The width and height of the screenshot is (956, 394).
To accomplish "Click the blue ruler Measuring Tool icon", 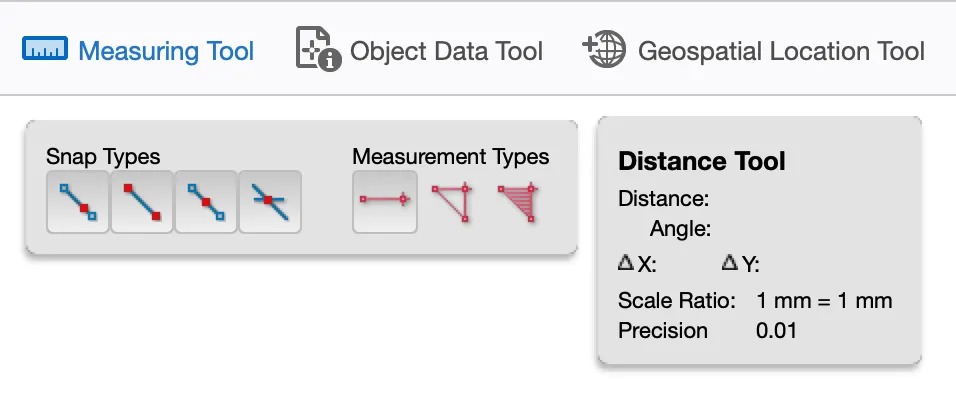I will (x=45, y=48).
